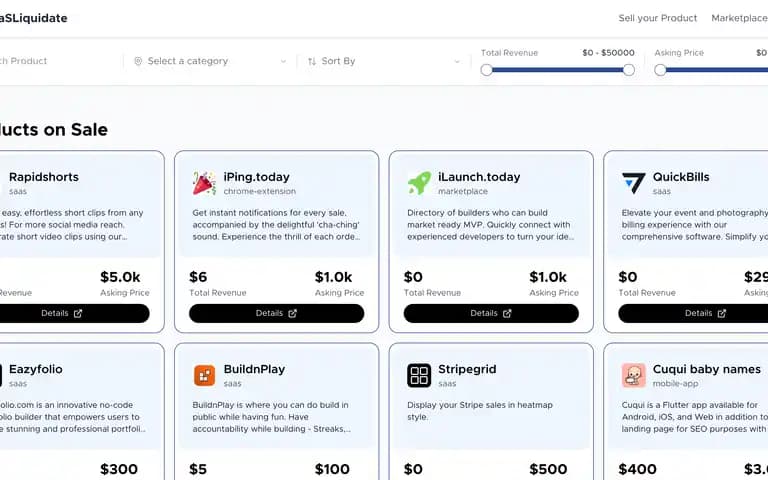Click the Stripegrid product title
Viewport: 768px width, 480px height.
467,369
